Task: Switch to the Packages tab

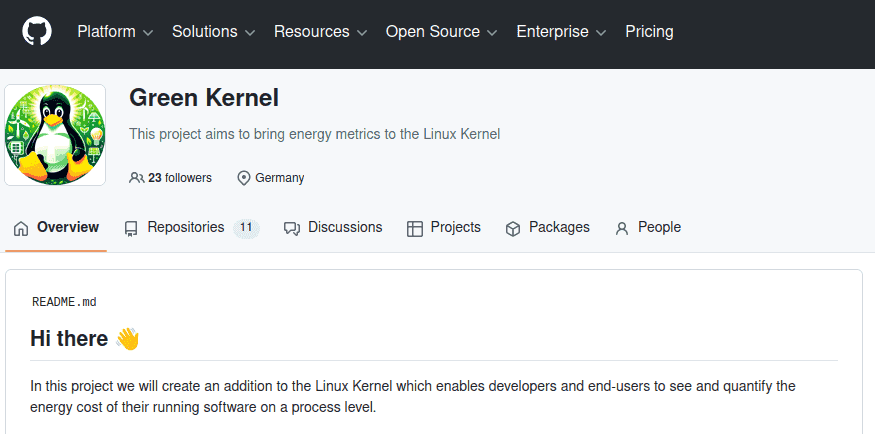Action: 547,228
